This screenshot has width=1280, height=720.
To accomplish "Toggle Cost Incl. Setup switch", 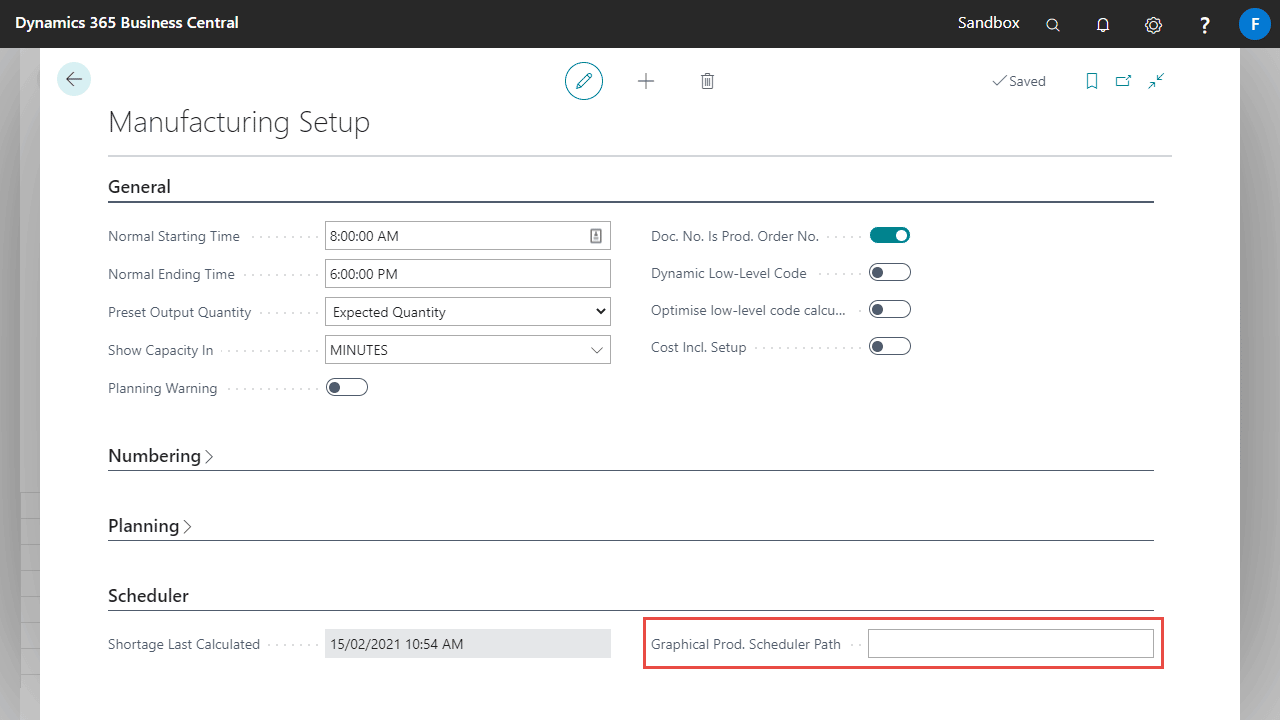I will [x=890, y=346].
